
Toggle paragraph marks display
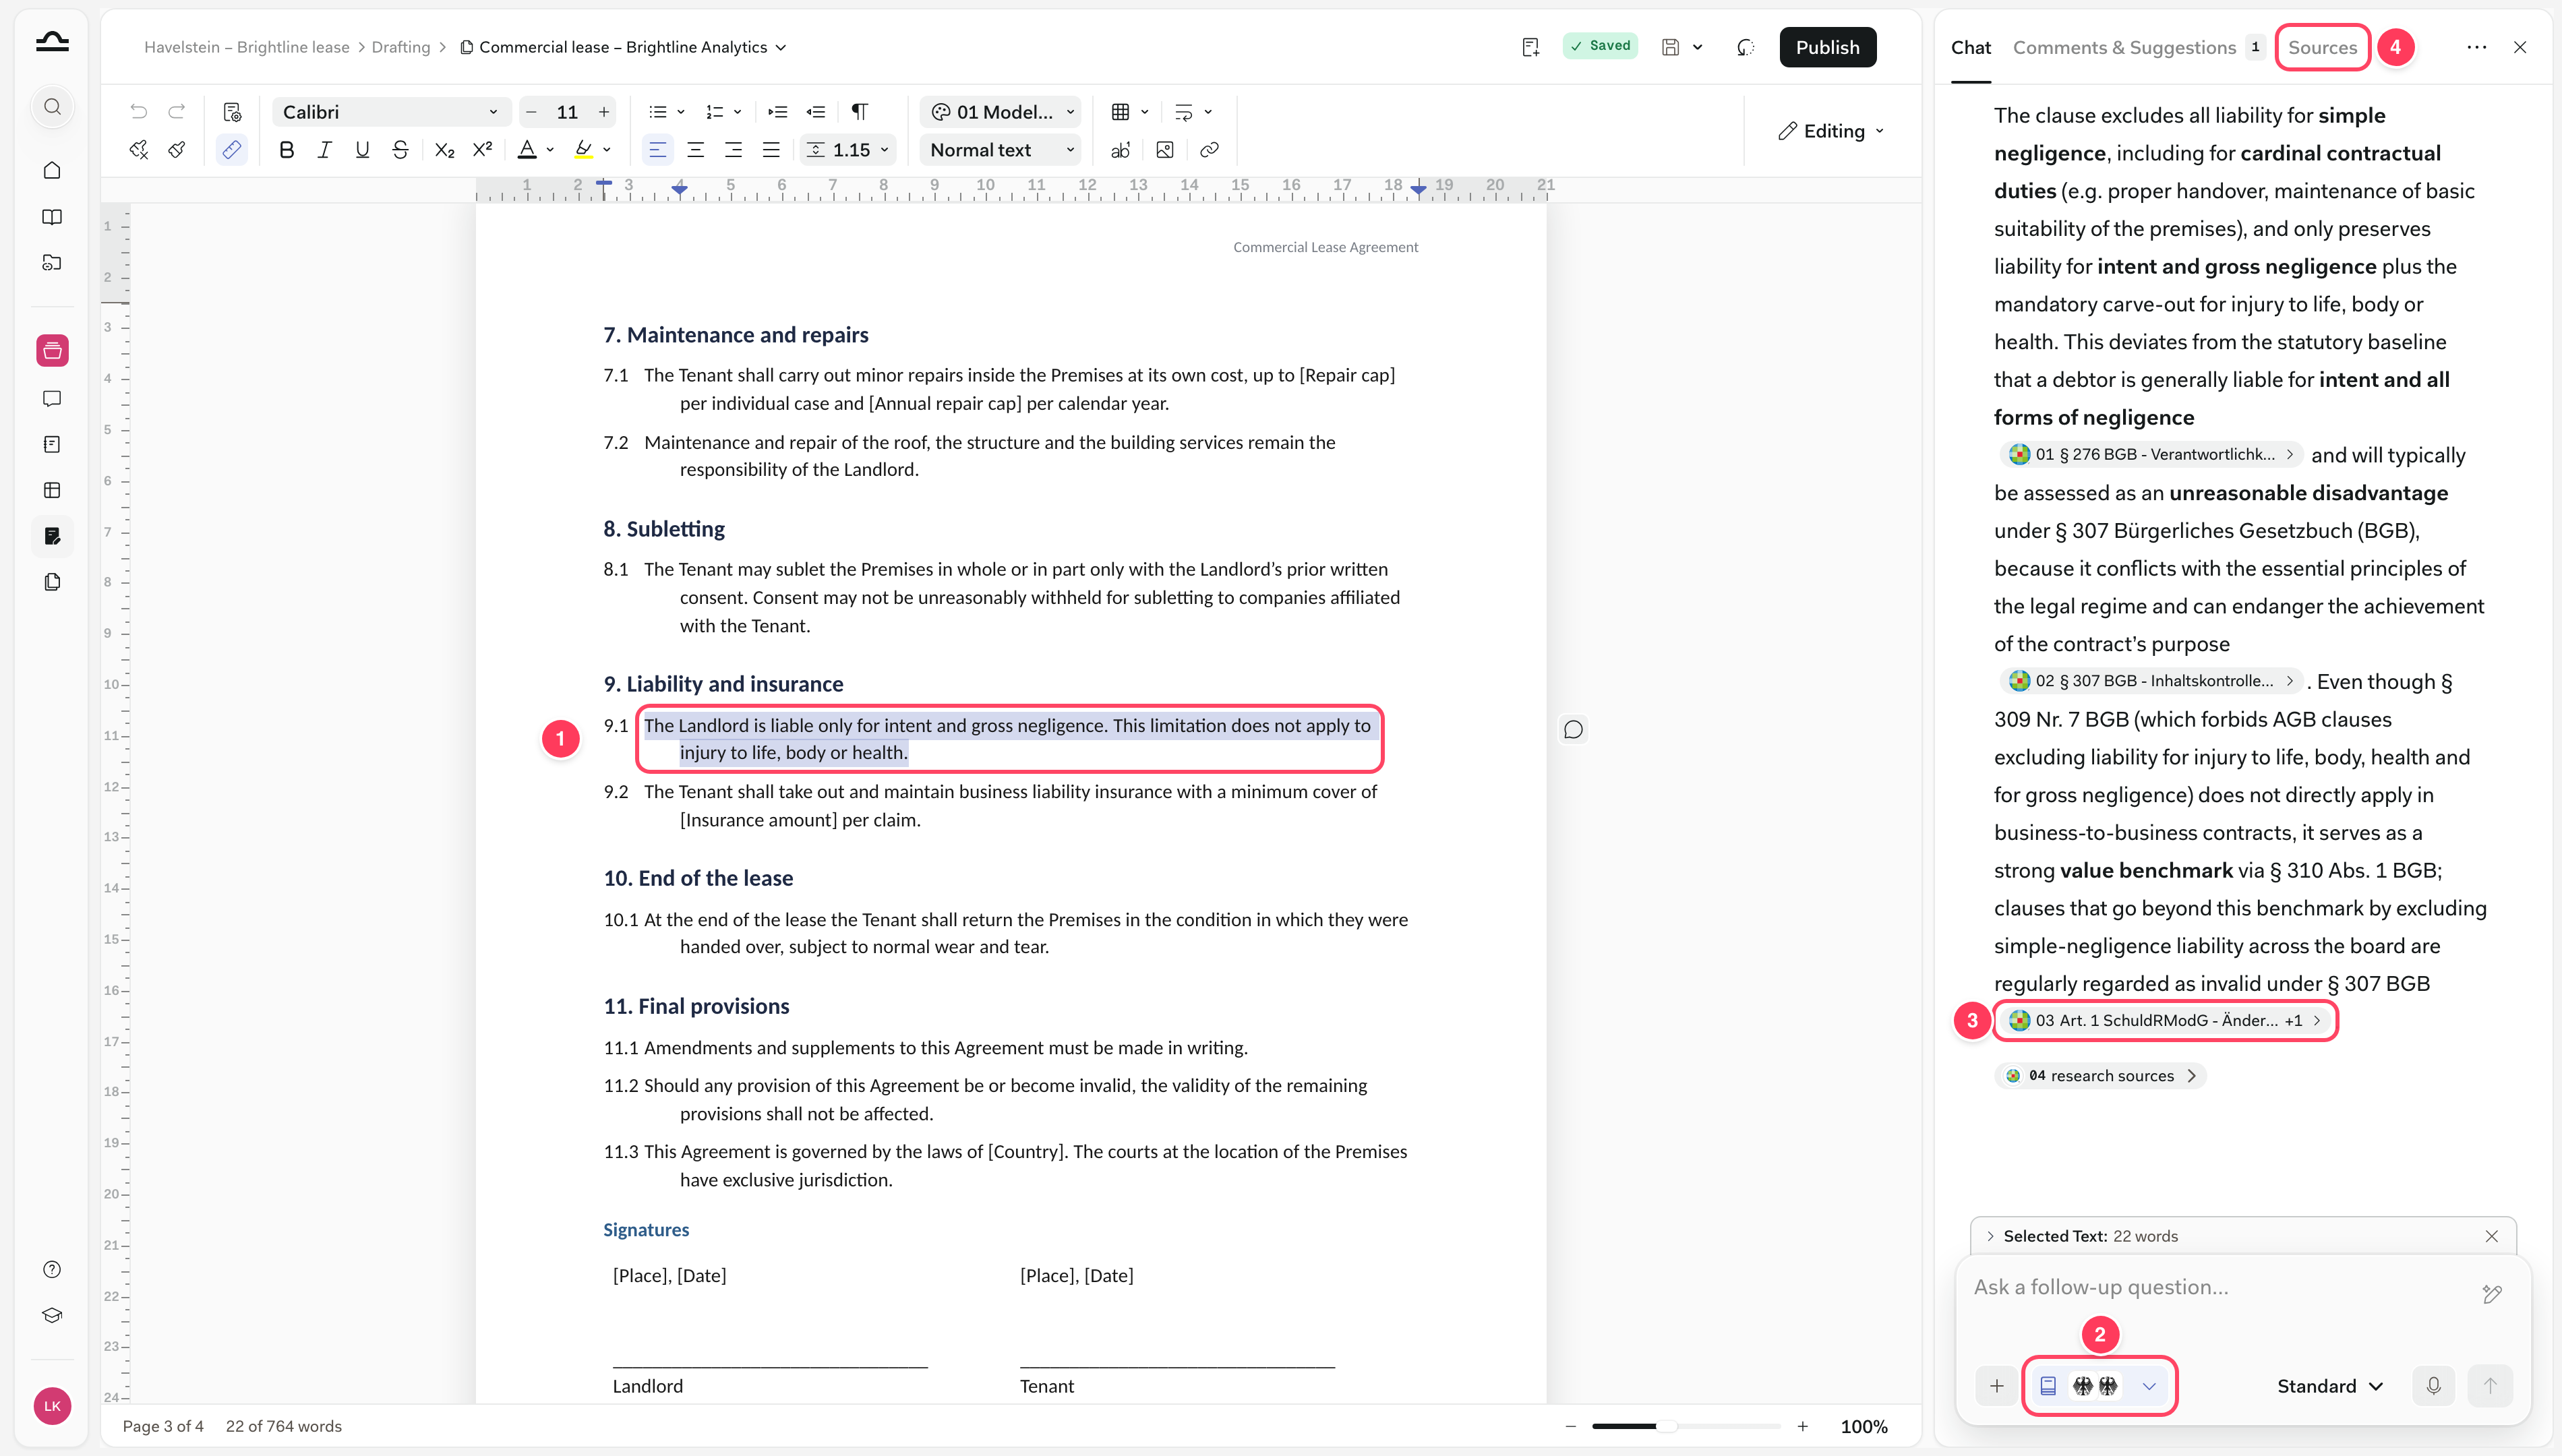tap(859, 111)
